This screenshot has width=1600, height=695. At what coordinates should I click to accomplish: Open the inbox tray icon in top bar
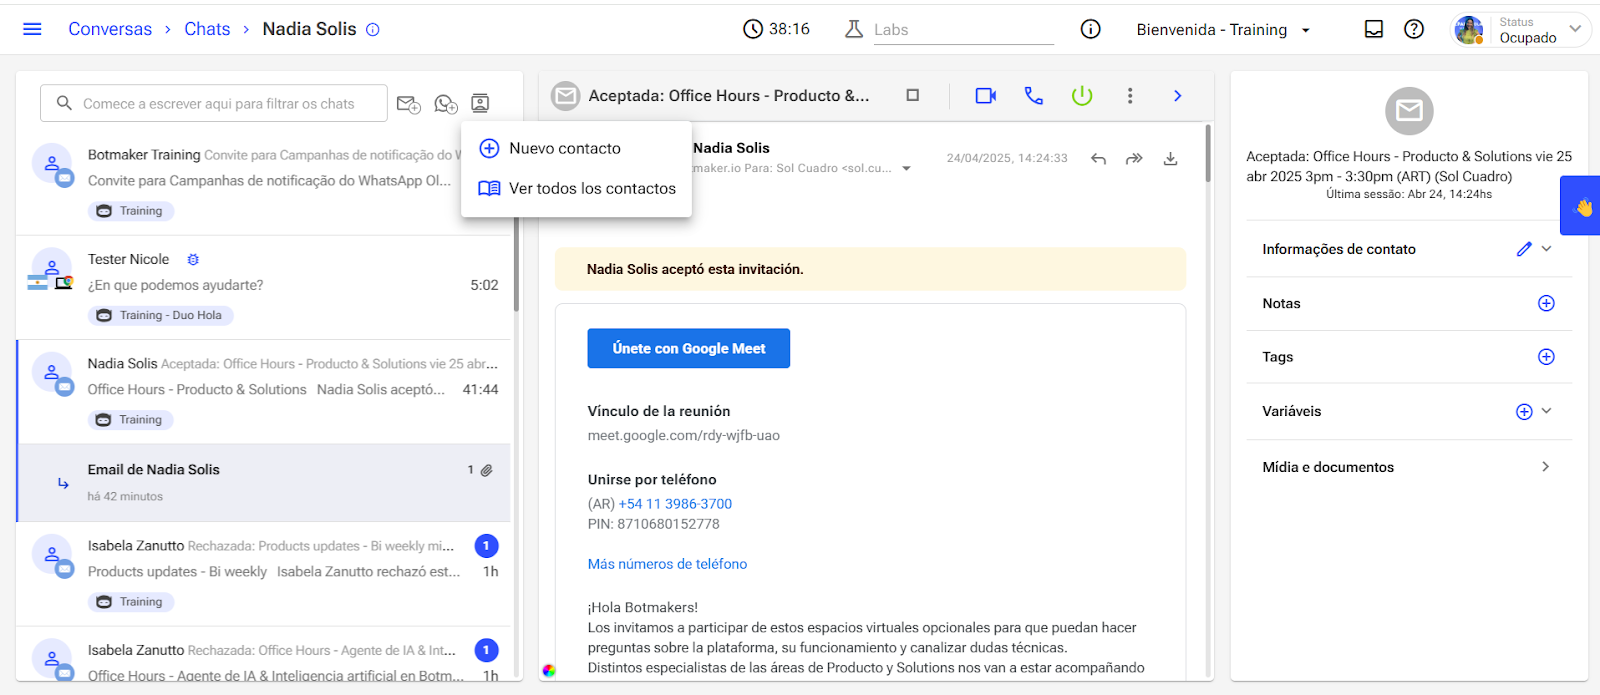(x=1374, y=29)
